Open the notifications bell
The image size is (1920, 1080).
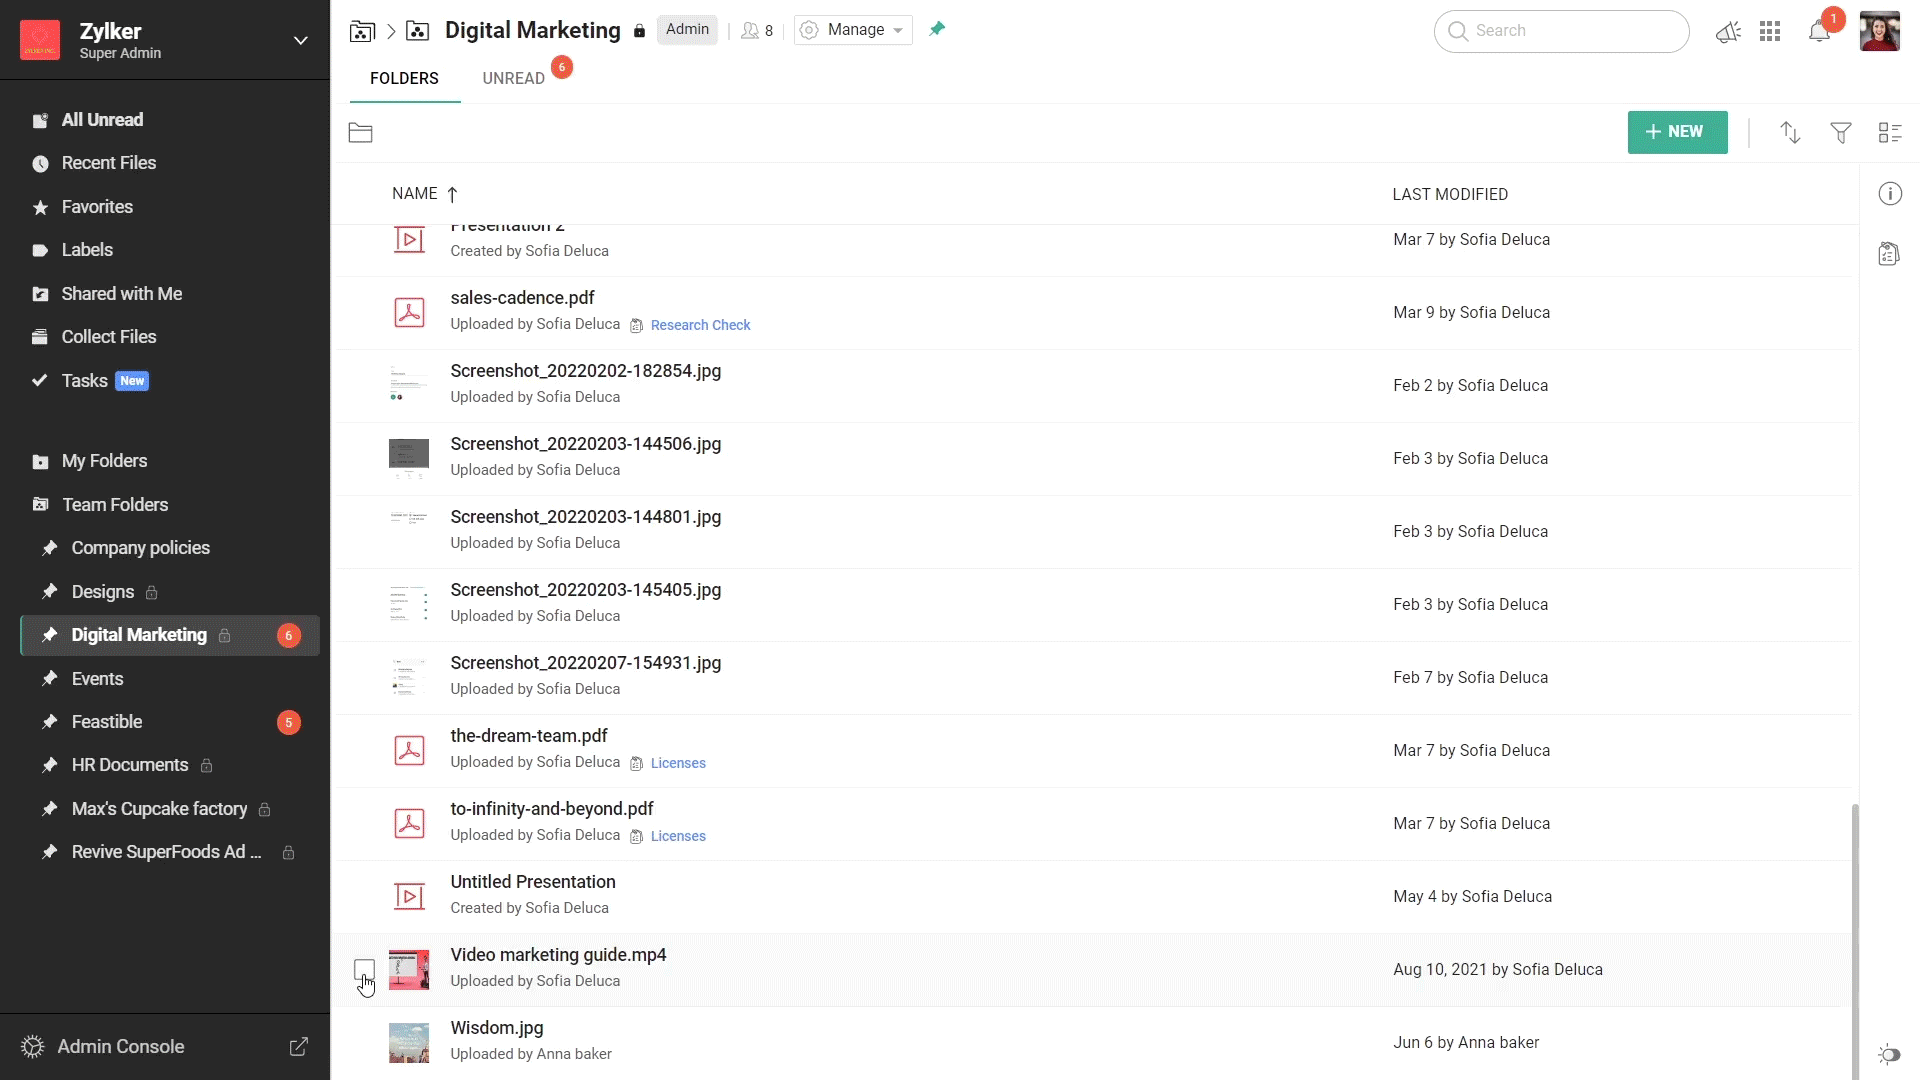click(x=1819, y=32)
